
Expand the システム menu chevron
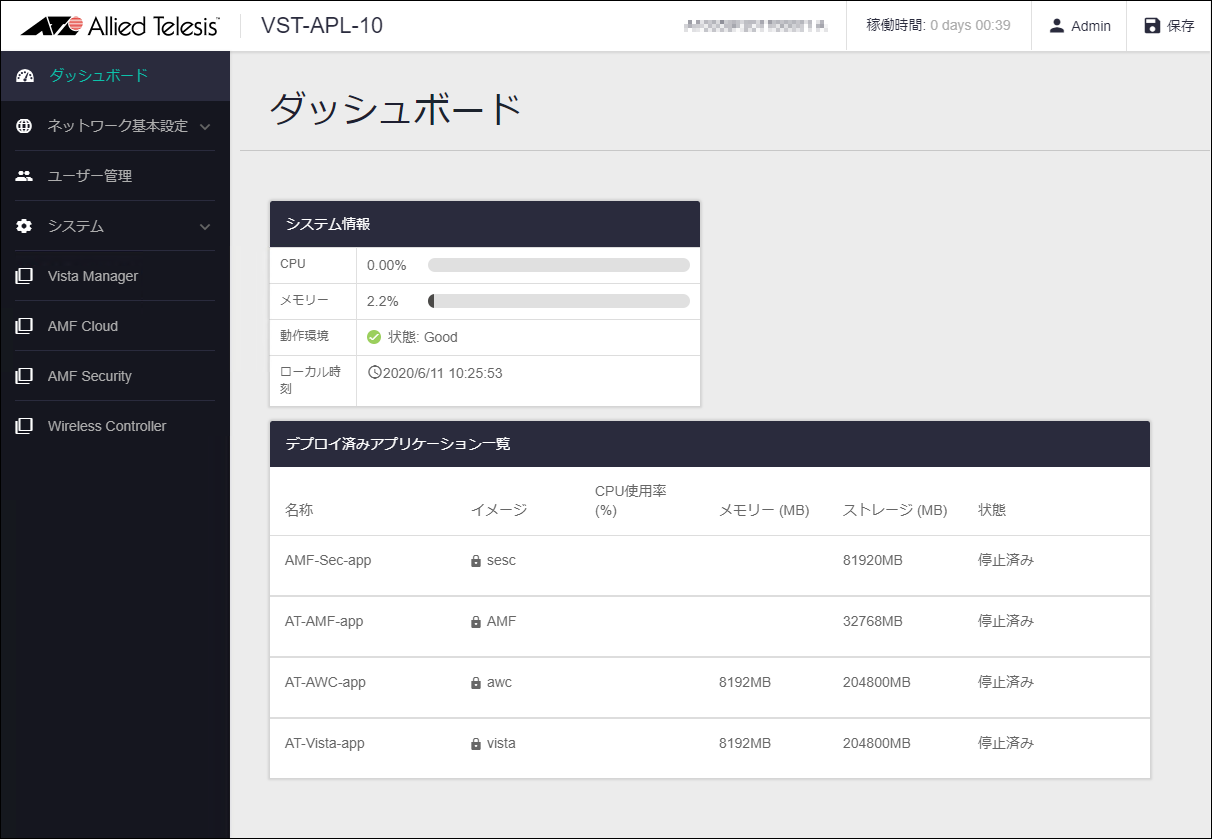(x=205, y=227)
